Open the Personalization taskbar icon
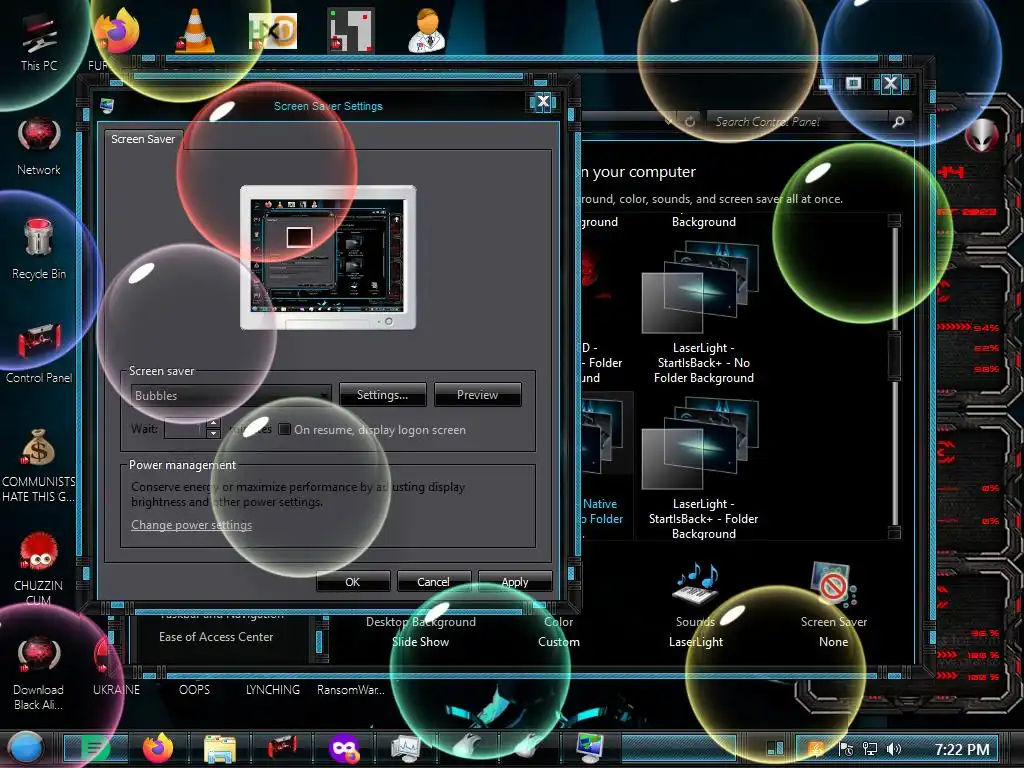The width and height of the screenshot is (1024, 768). click(590, 748)
